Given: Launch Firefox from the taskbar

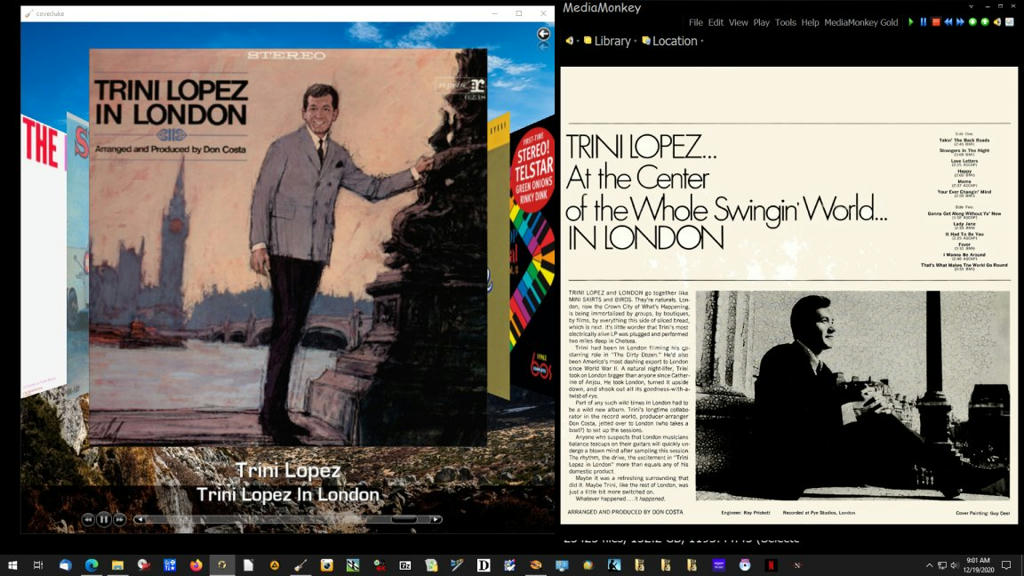Looking at the screenshot, I should pyautogui.click(x=196, y=565).
